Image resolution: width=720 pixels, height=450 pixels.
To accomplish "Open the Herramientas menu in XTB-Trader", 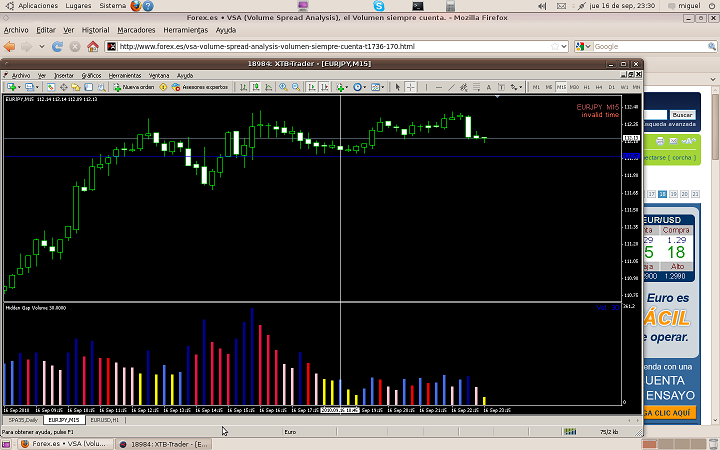I will coord(124,75).
